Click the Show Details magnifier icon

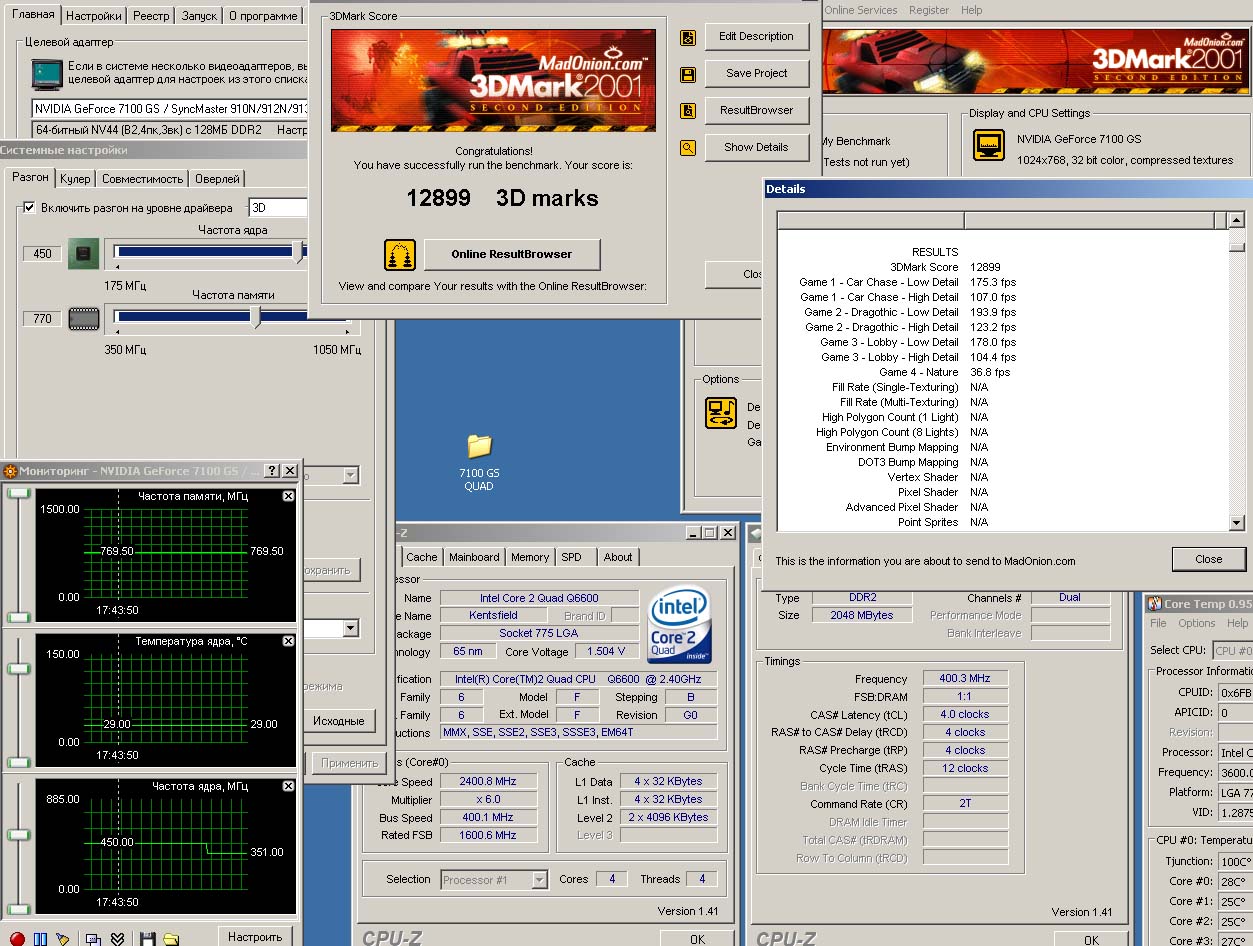(688, 148)
